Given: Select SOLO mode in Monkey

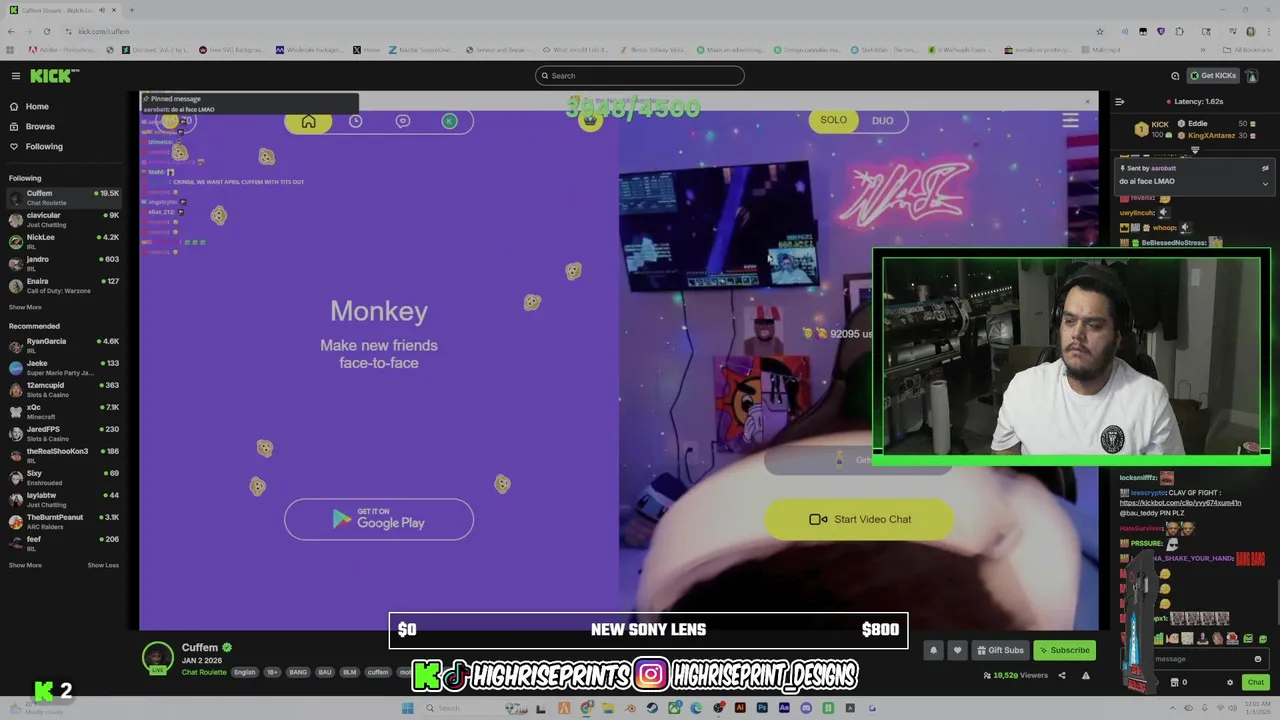Looking at the screenshot, I should [x=833, y=120].
